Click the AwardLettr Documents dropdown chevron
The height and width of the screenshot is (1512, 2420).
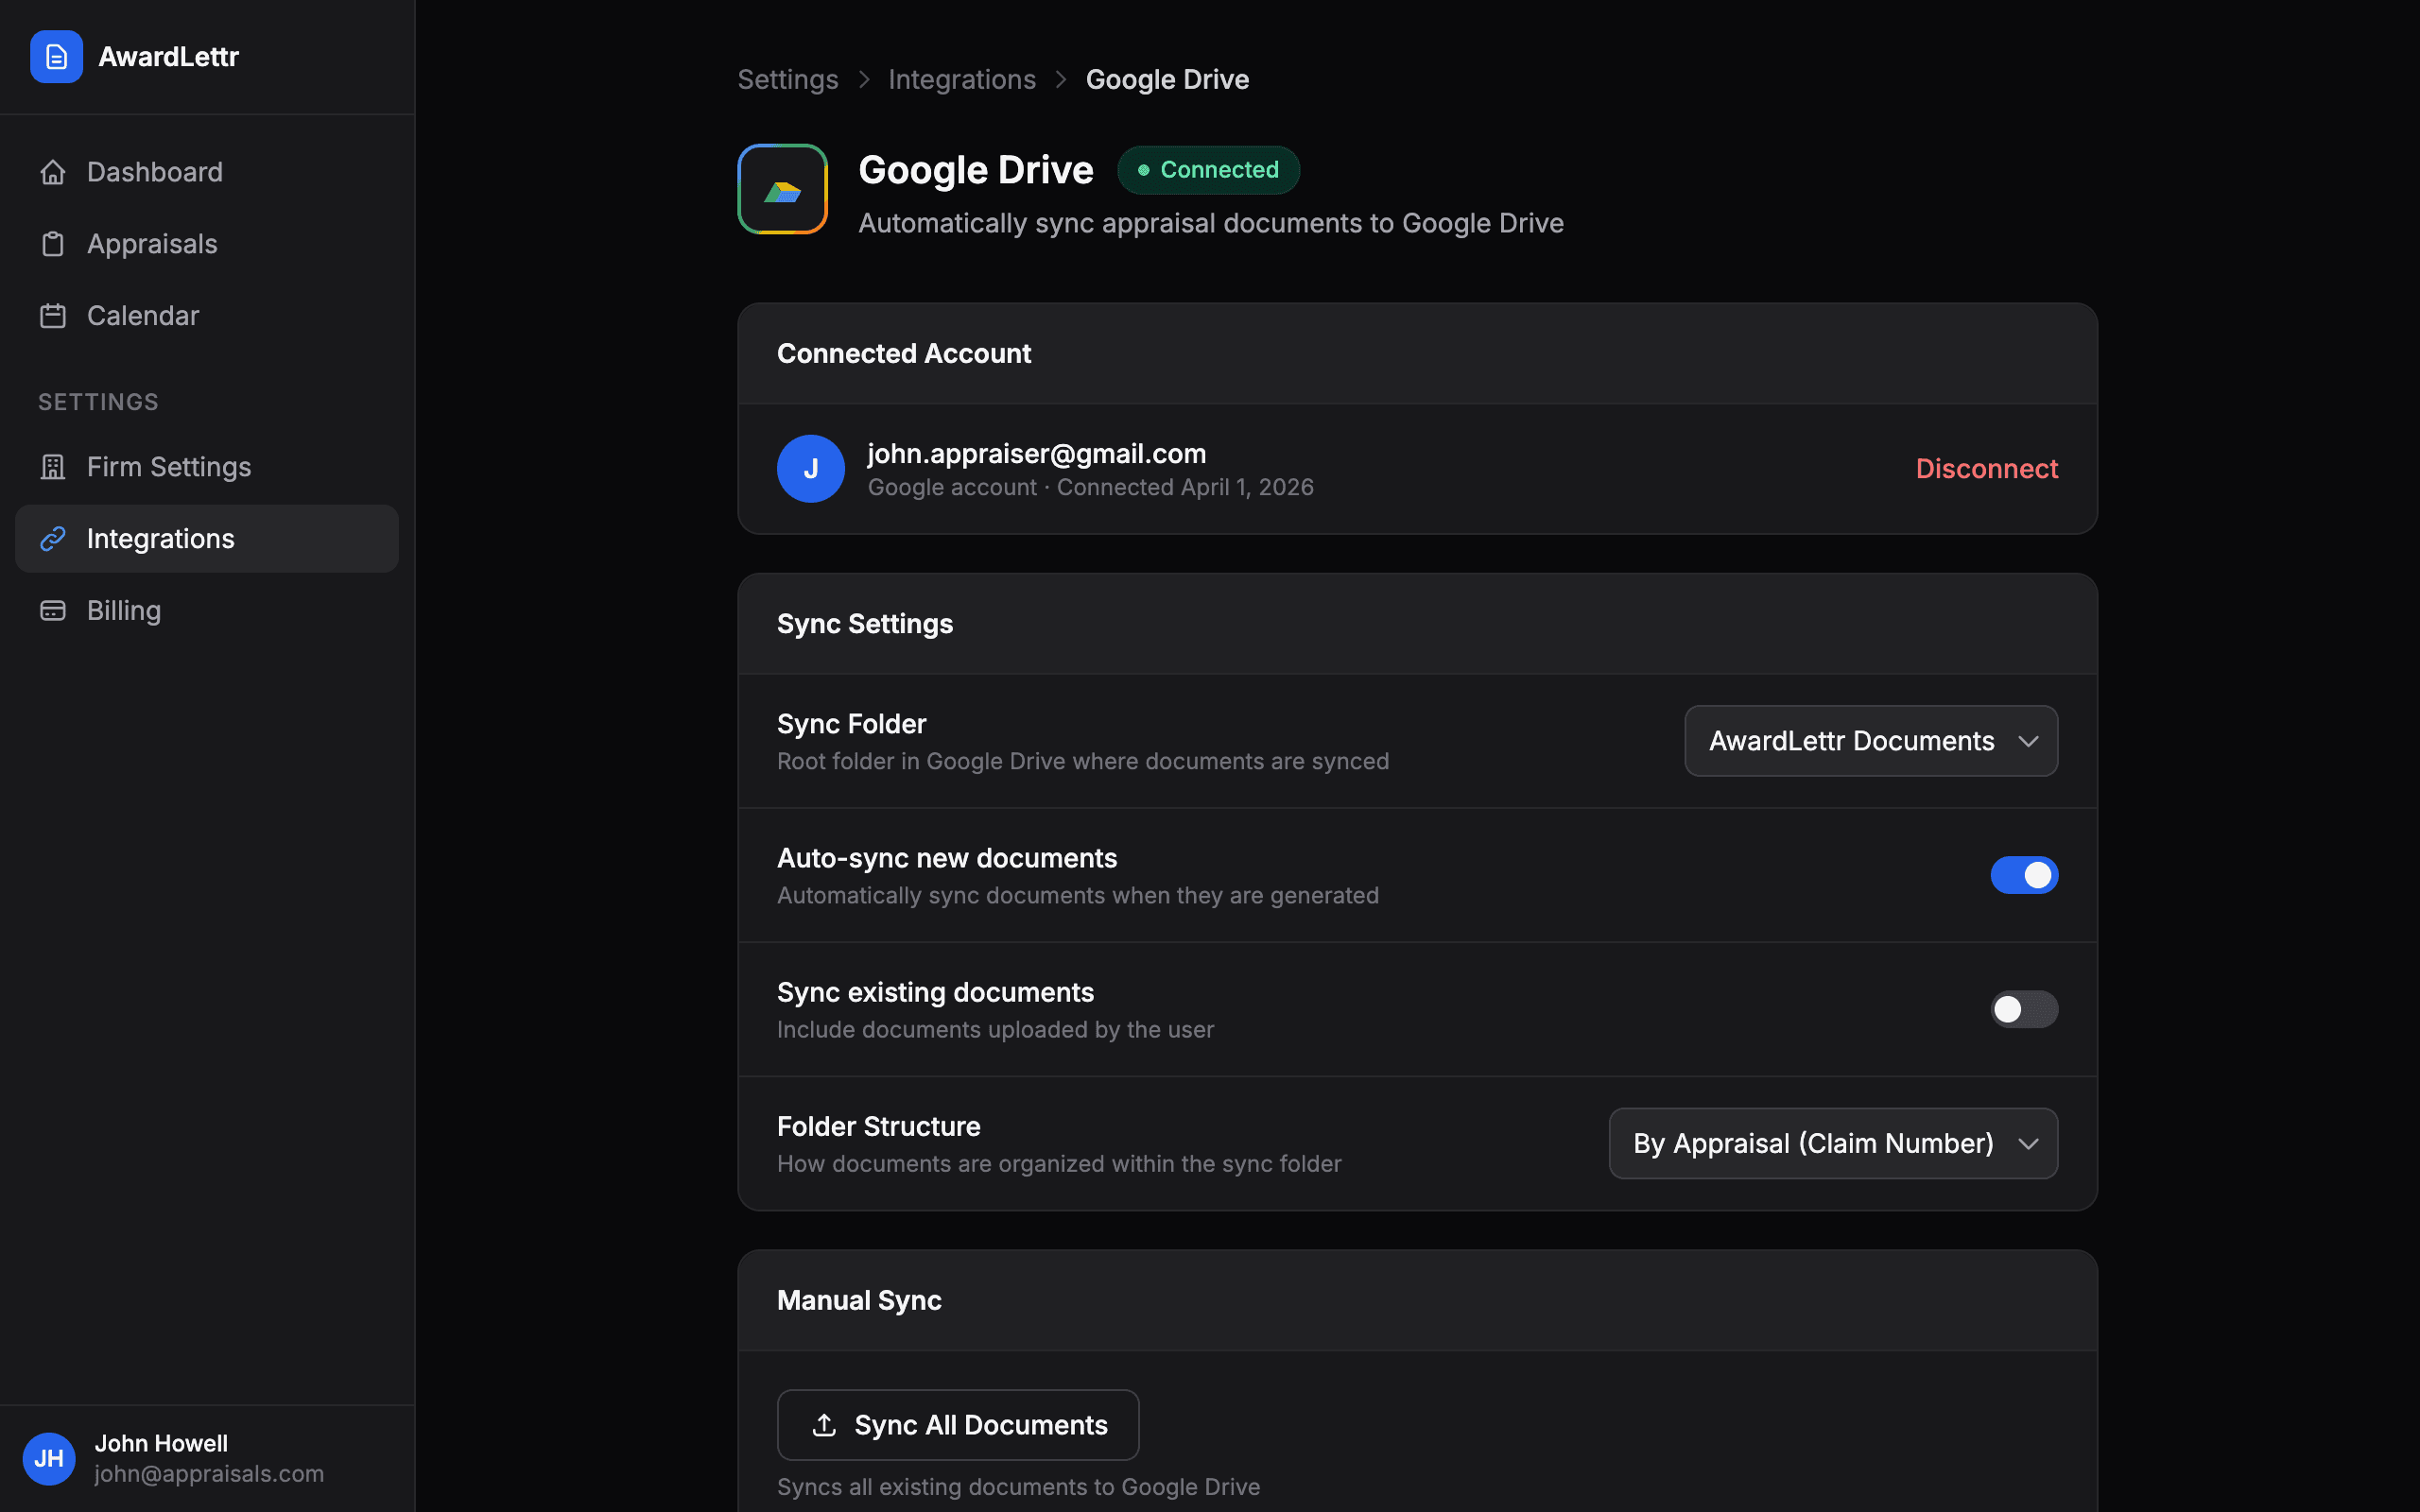(x=2028, y=742)
